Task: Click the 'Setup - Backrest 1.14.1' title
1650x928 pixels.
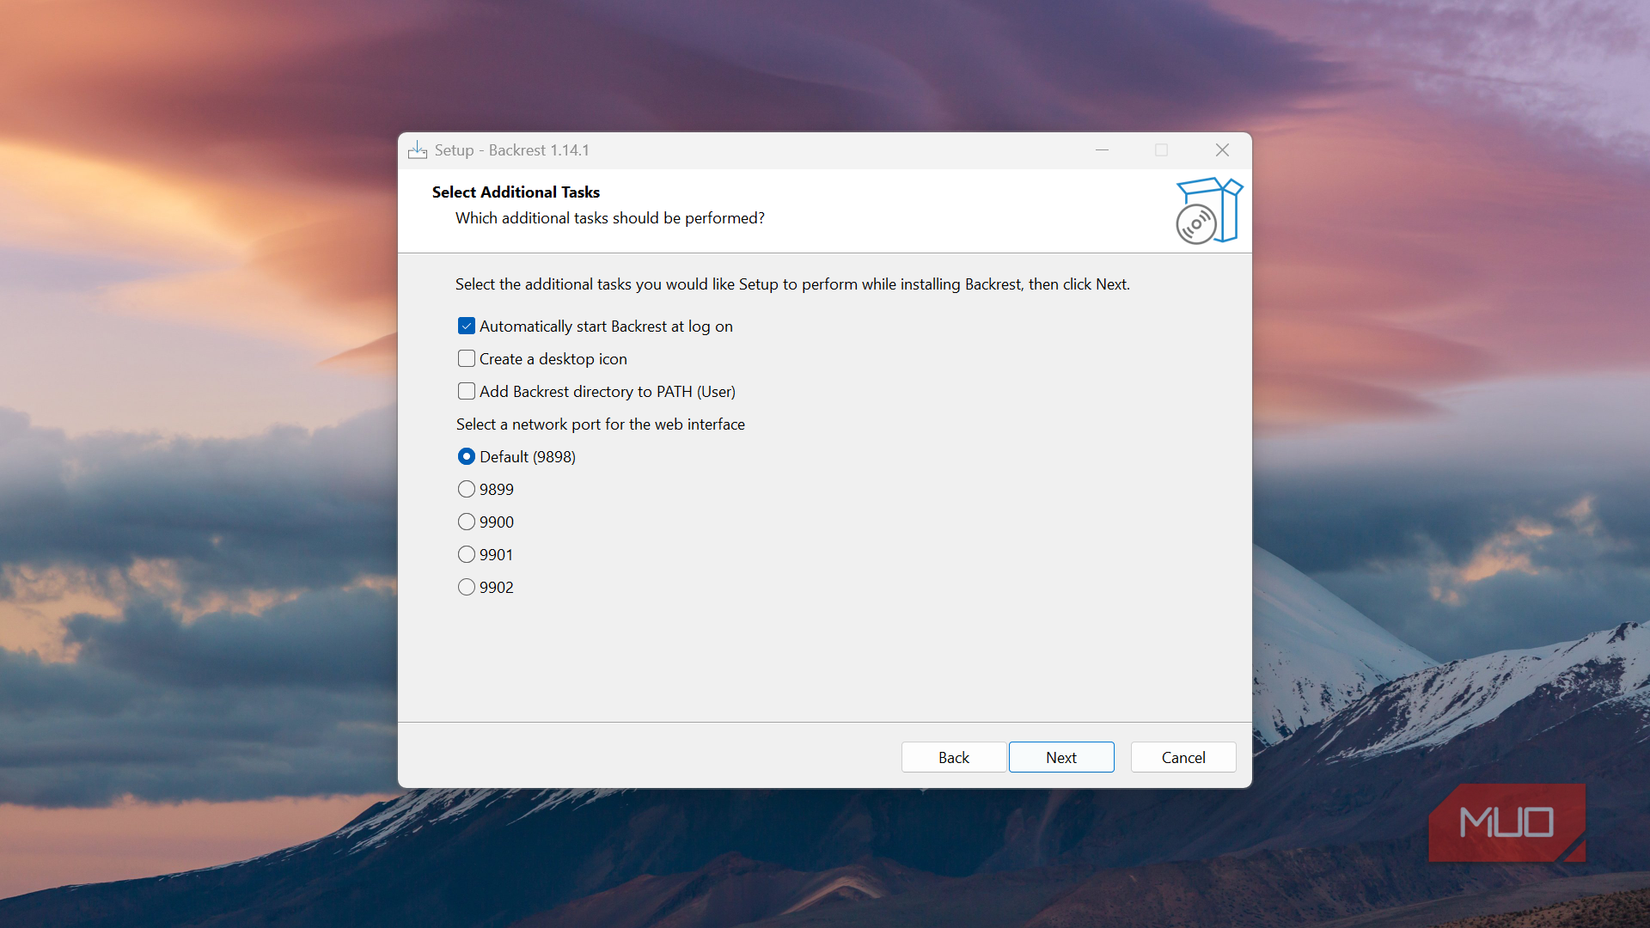Action: pyautogui.click(x=512, y=150)
